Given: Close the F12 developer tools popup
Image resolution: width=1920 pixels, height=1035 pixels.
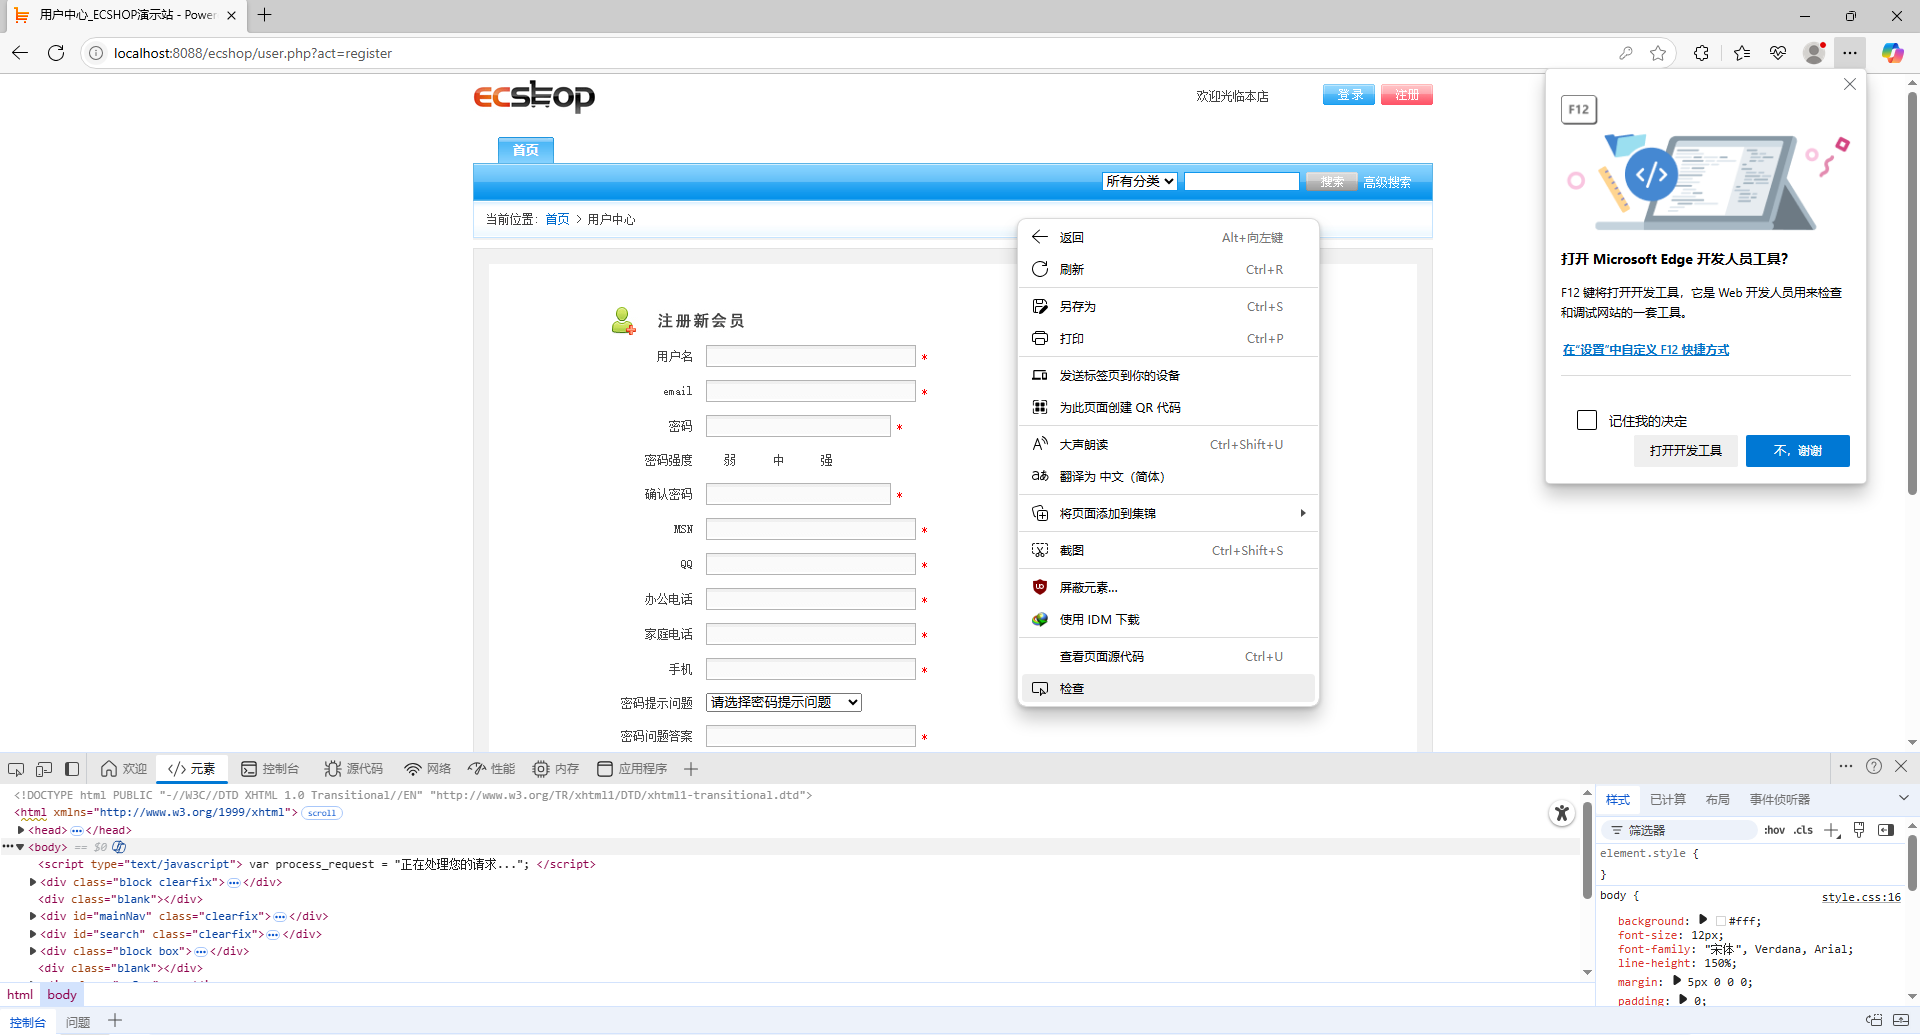Looking at the screenshot, I should (1850, 84).
